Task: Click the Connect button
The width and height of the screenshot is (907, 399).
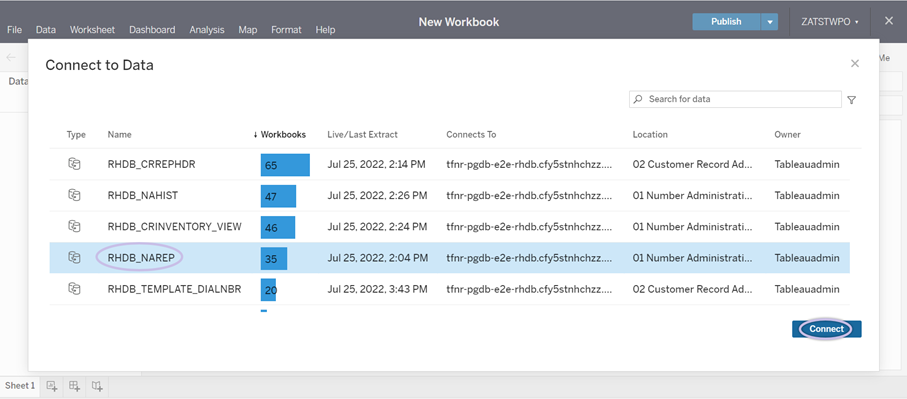Action: click(x=827, y=329)
